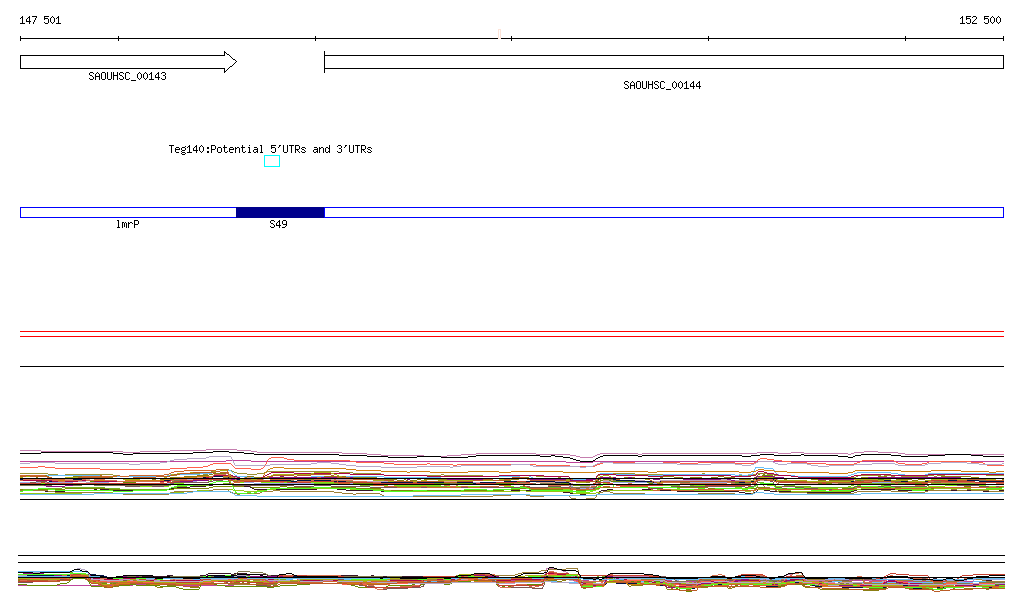The image size is (1024, 611).
Task: Click the first tick after ruler start
Action: point(118,39)
